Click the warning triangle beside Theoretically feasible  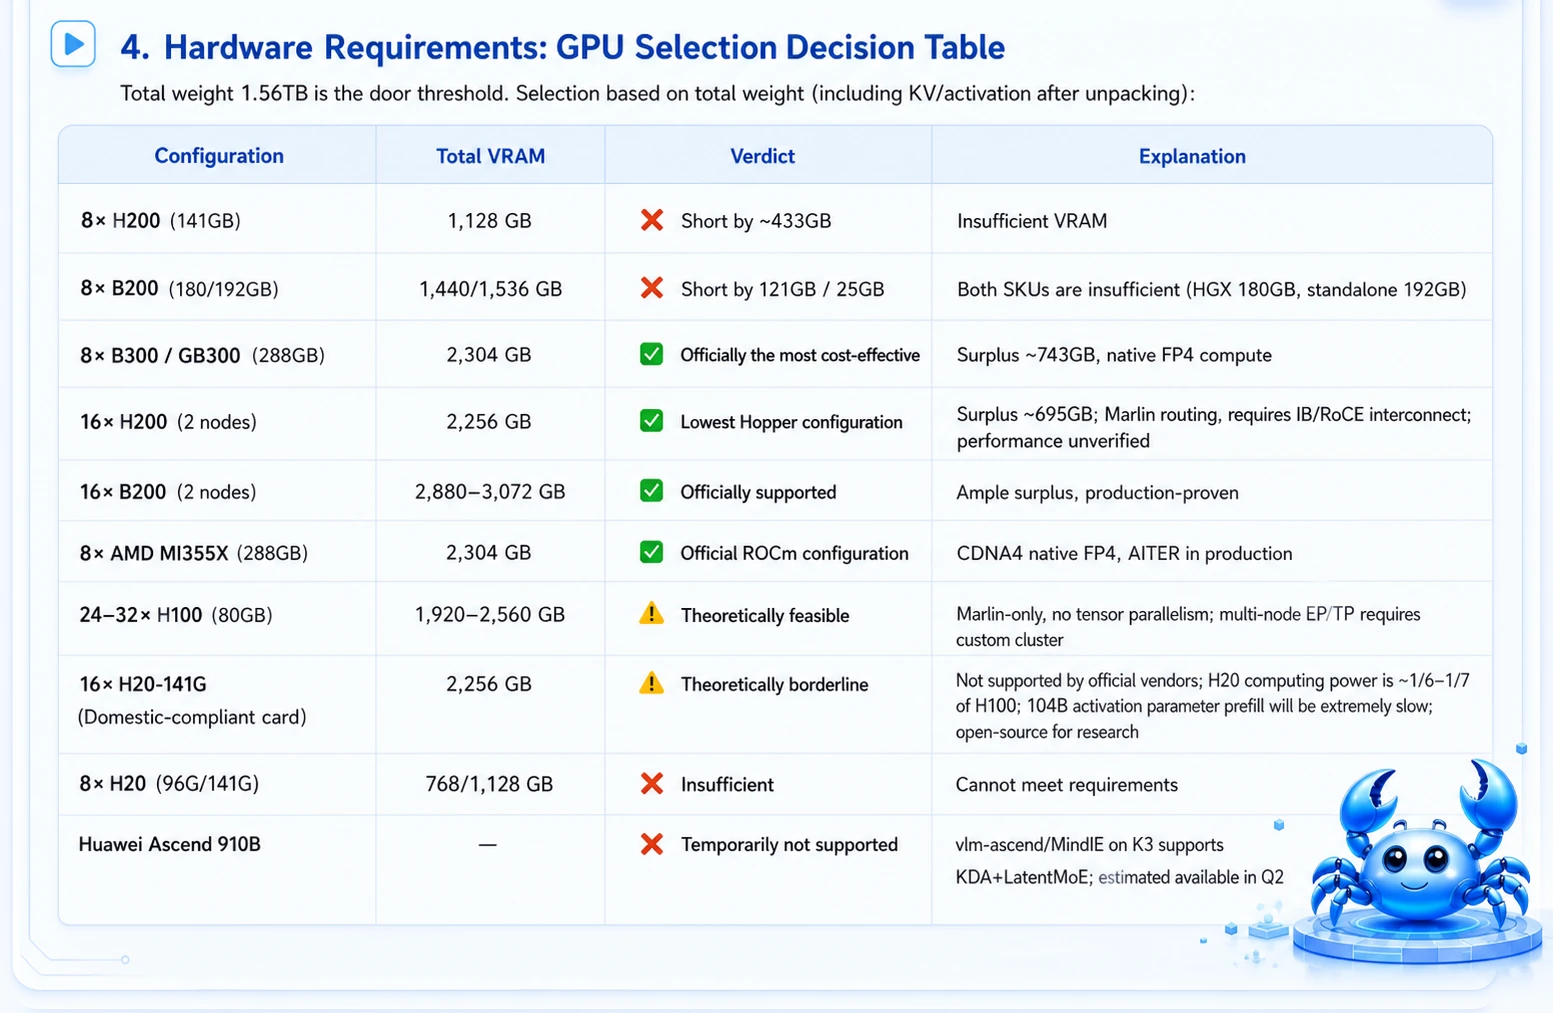click(x=652, y=614)
